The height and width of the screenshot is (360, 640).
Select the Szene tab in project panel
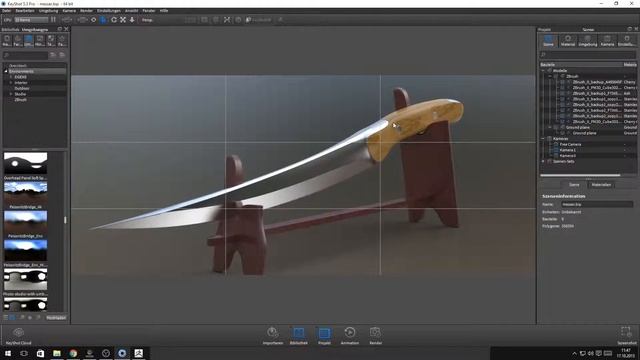click(548, 40)
